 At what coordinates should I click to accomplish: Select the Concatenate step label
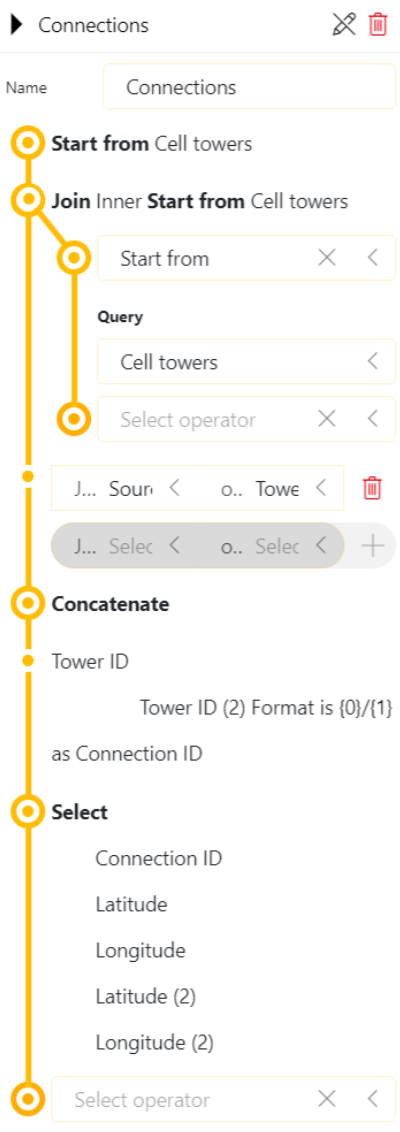[x=110, y=604]
